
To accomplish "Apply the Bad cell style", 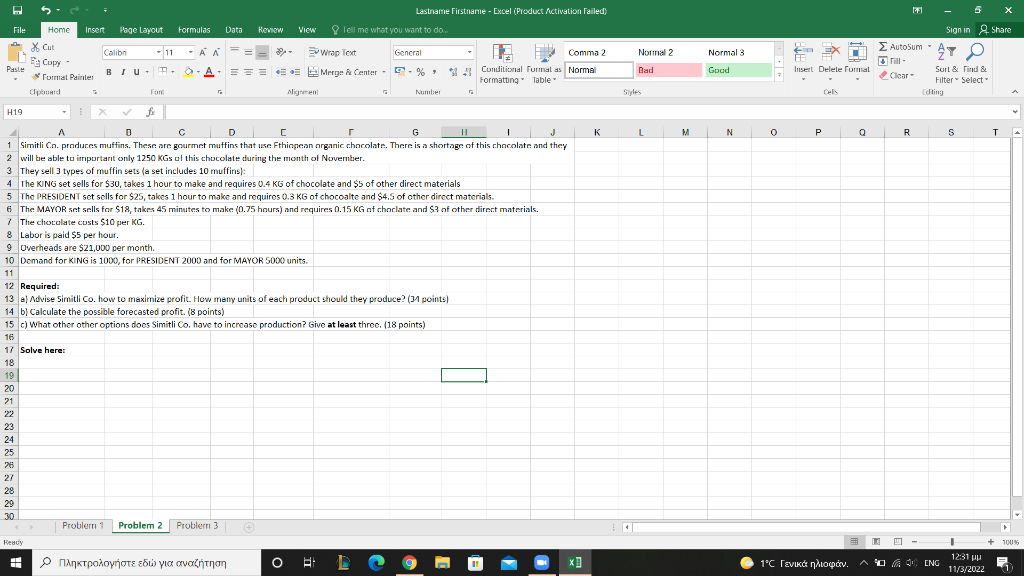I will 669,70.
